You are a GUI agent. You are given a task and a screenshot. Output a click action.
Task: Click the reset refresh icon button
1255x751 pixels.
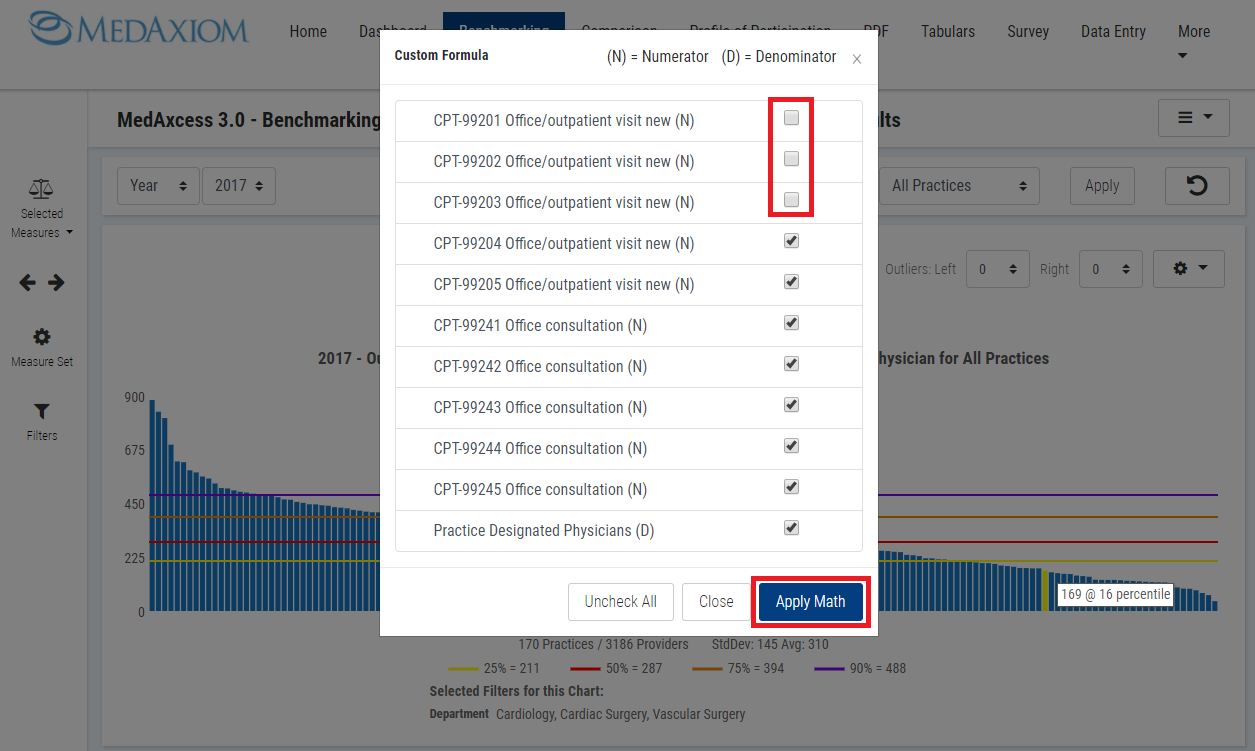click(x=1196, y=186)
